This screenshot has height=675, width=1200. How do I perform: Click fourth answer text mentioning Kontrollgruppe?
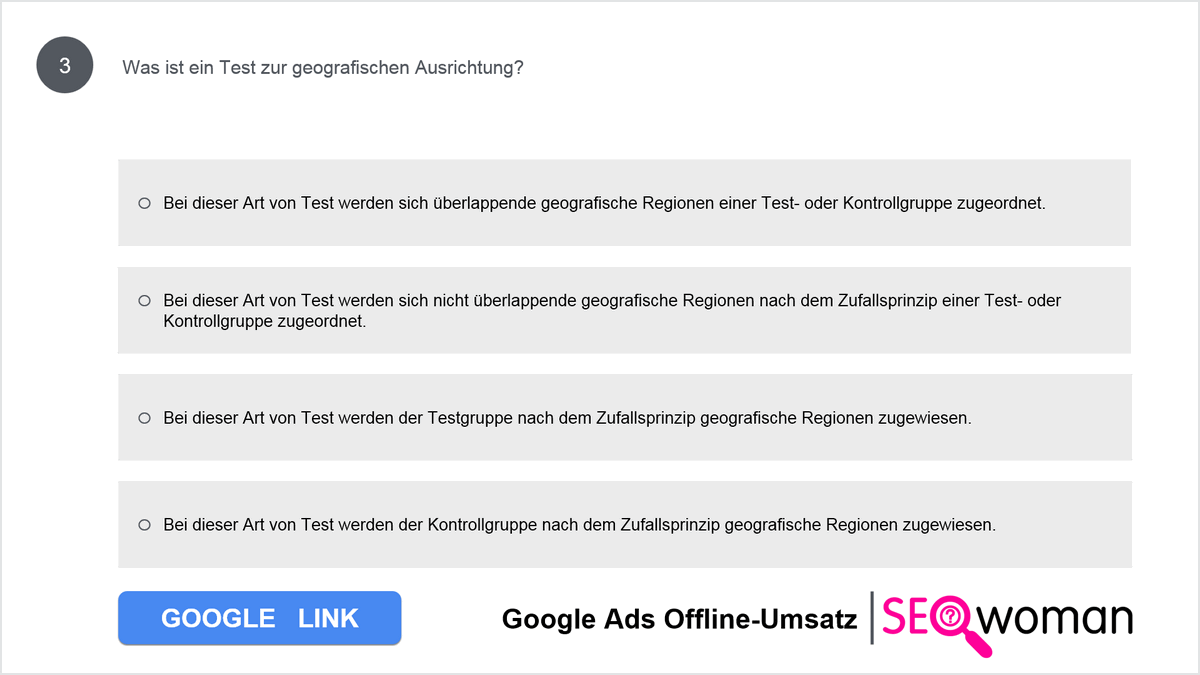pos(580,524)
